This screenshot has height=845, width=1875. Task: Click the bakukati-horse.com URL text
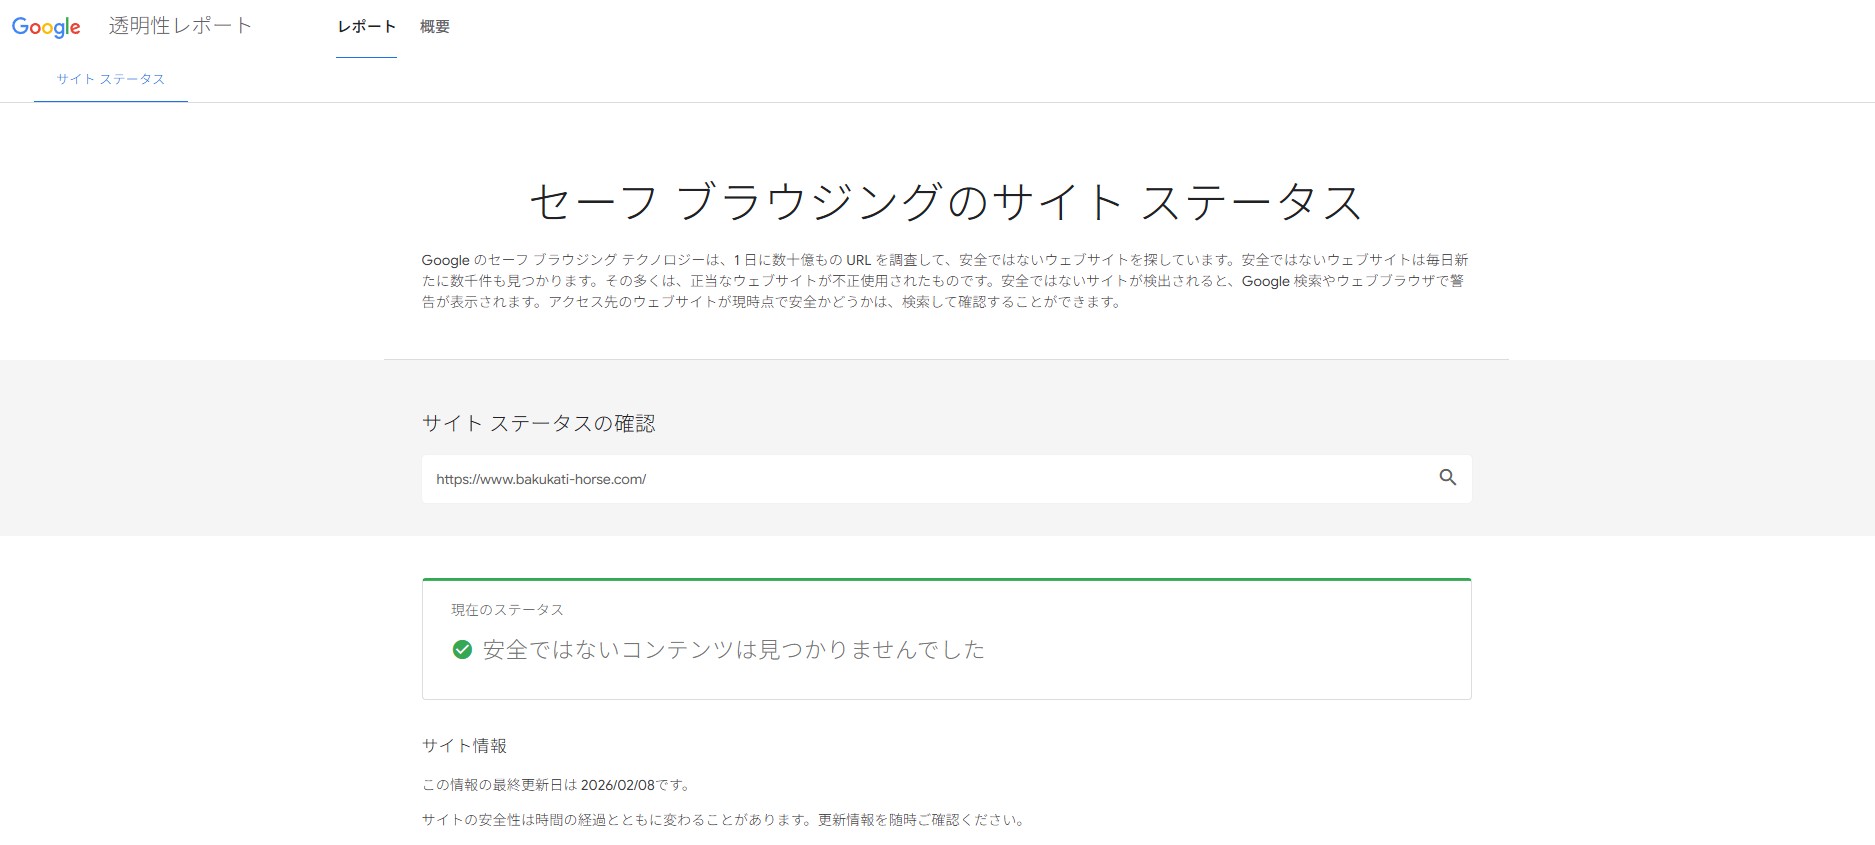[541, 479]
